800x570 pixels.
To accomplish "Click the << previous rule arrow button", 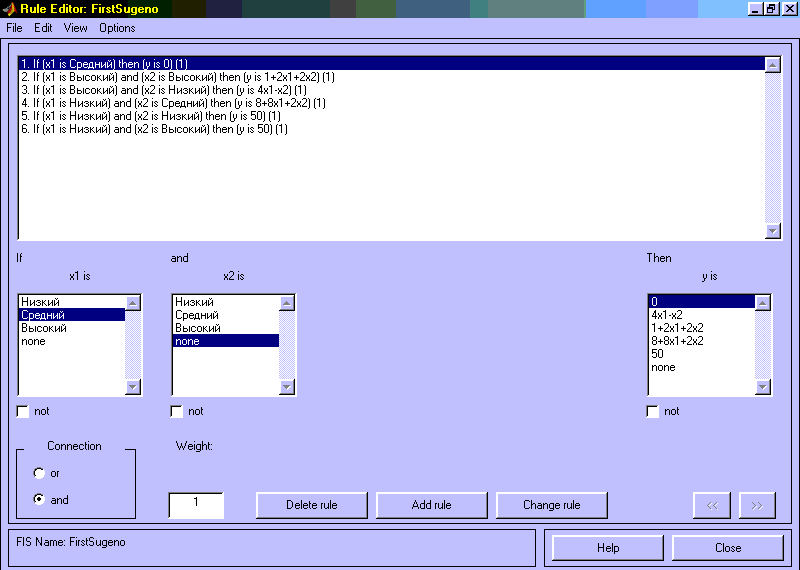I will coord(712,505).
